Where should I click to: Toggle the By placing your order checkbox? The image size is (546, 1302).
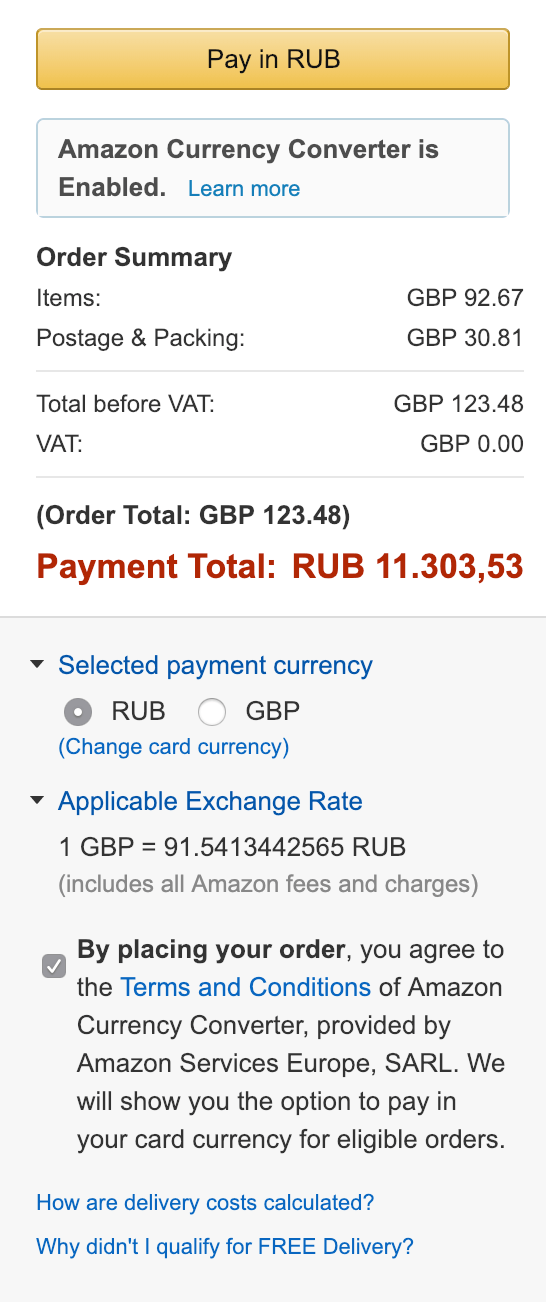[54, 967]
